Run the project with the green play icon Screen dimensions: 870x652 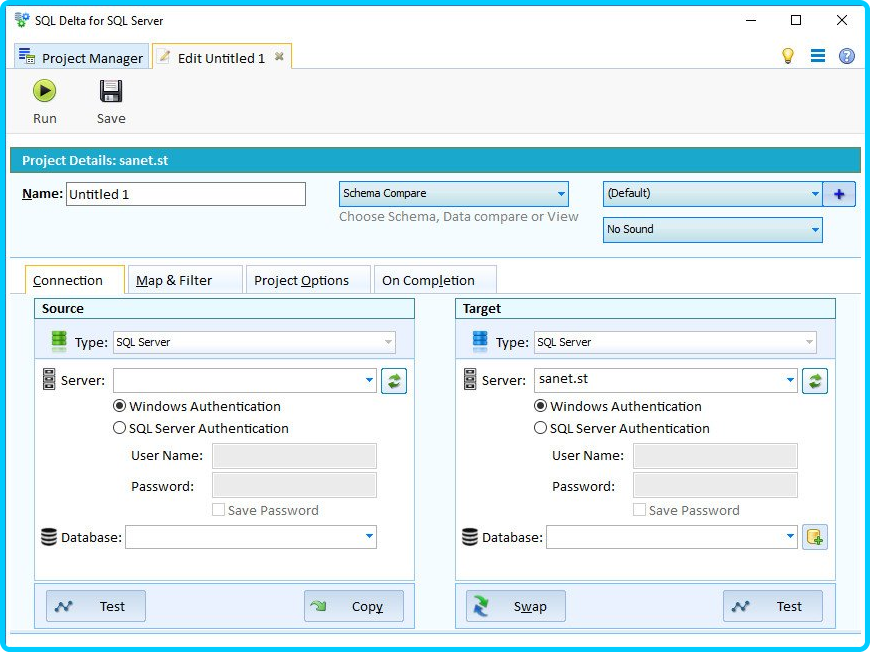(x=44, y=91)
